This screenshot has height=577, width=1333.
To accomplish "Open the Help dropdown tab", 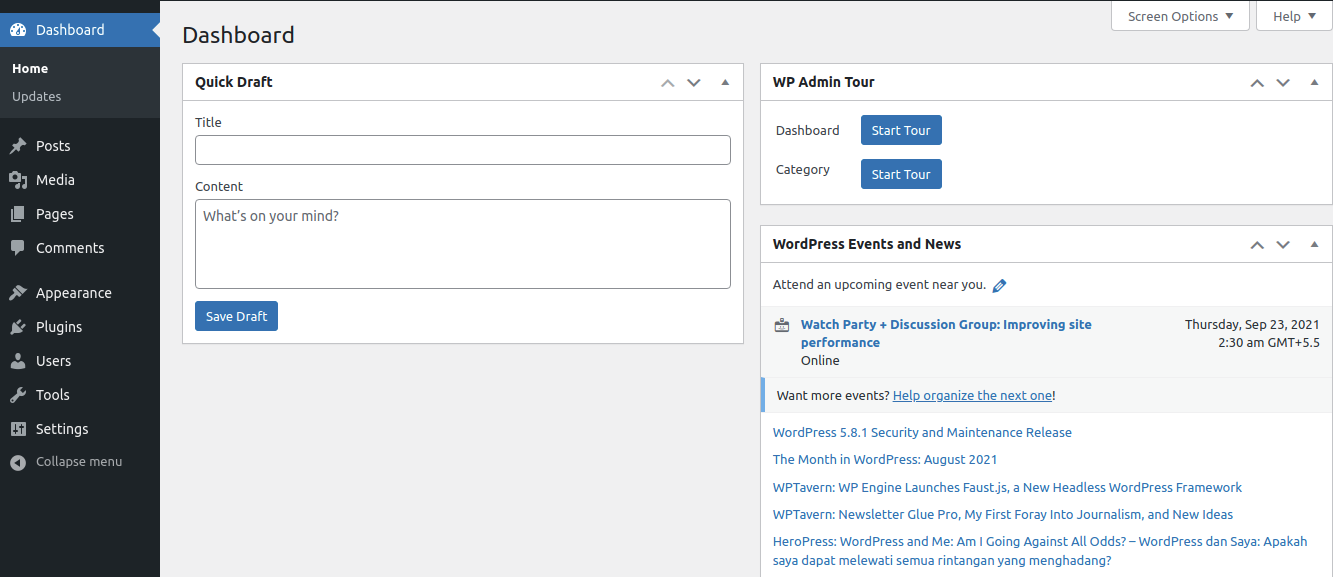I will [x=1295, y=16].
